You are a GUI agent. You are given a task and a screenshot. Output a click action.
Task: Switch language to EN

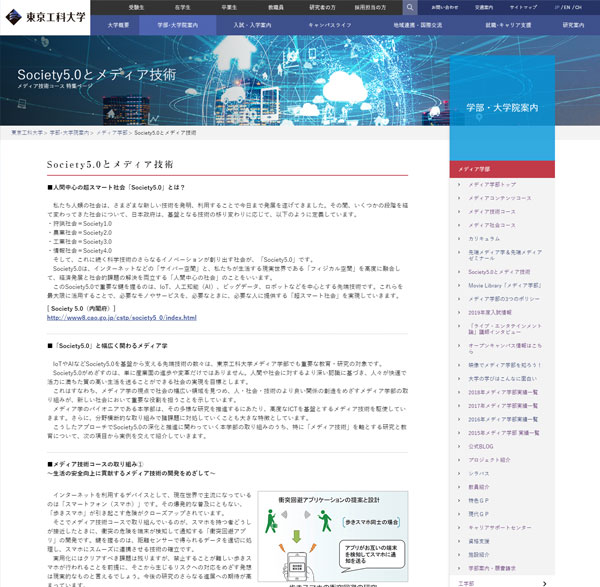[567, 7]
